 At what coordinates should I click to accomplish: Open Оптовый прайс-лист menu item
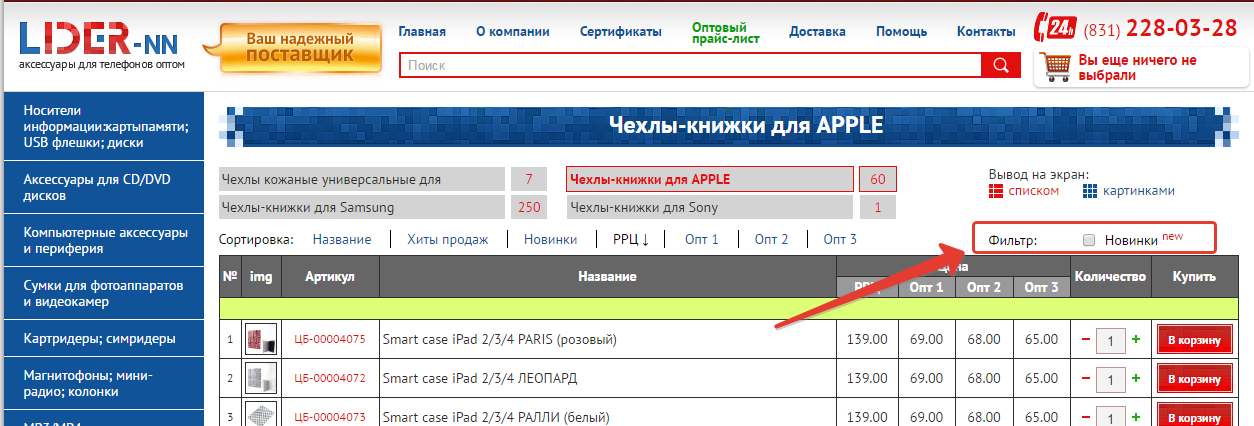pos(725,32)
